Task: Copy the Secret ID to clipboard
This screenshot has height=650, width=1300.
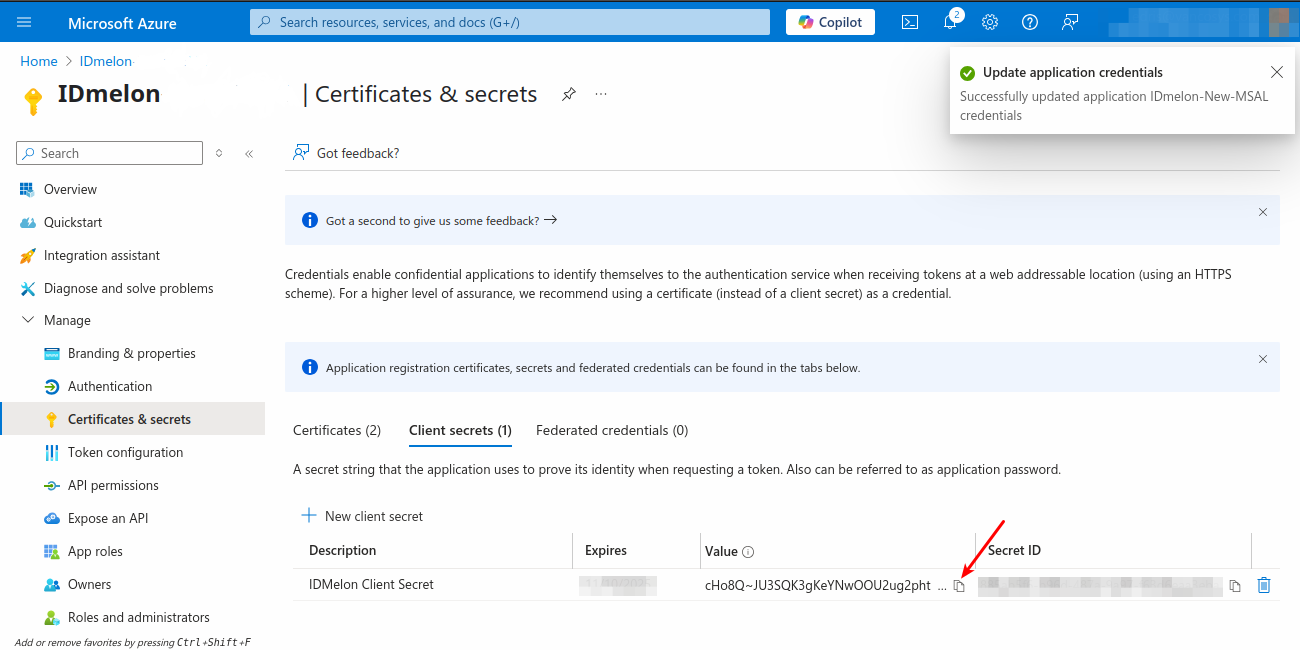Action: pos(1235,586)
